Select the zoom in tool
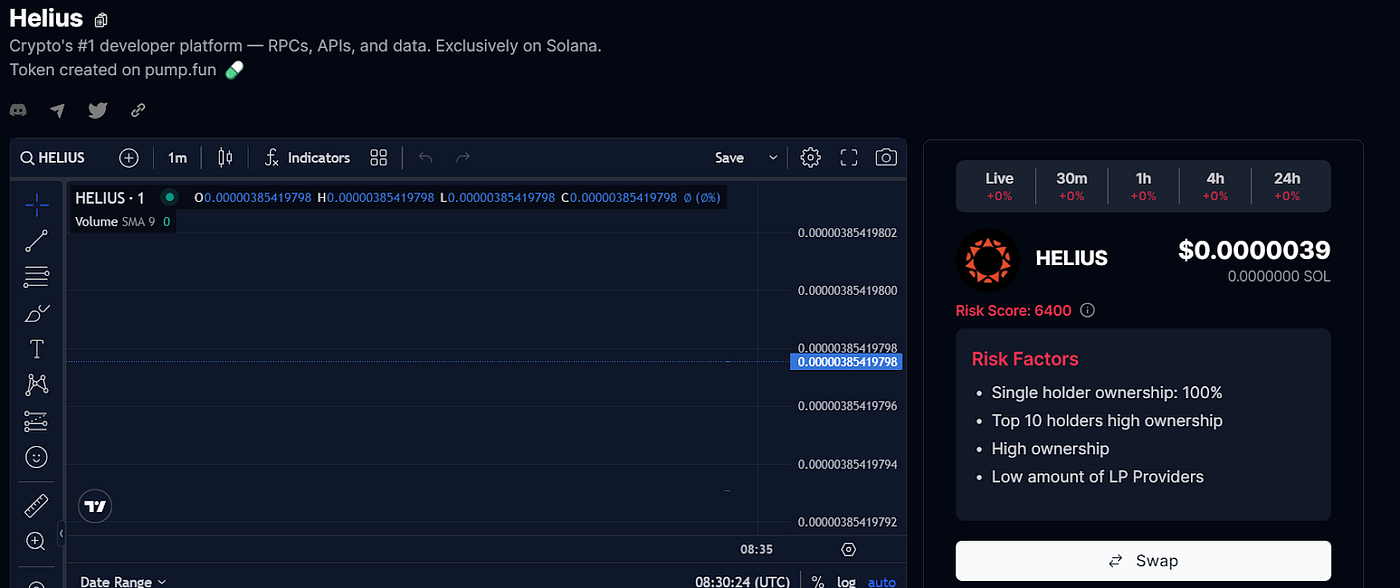This screenshot has height=588, width=1400. coord(36,542)
